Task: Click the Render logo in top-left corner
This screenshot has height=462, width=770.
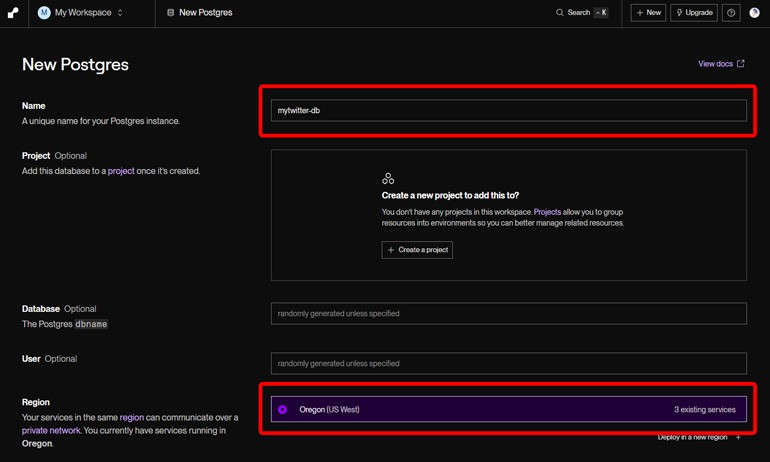Action: click(13, 13)
